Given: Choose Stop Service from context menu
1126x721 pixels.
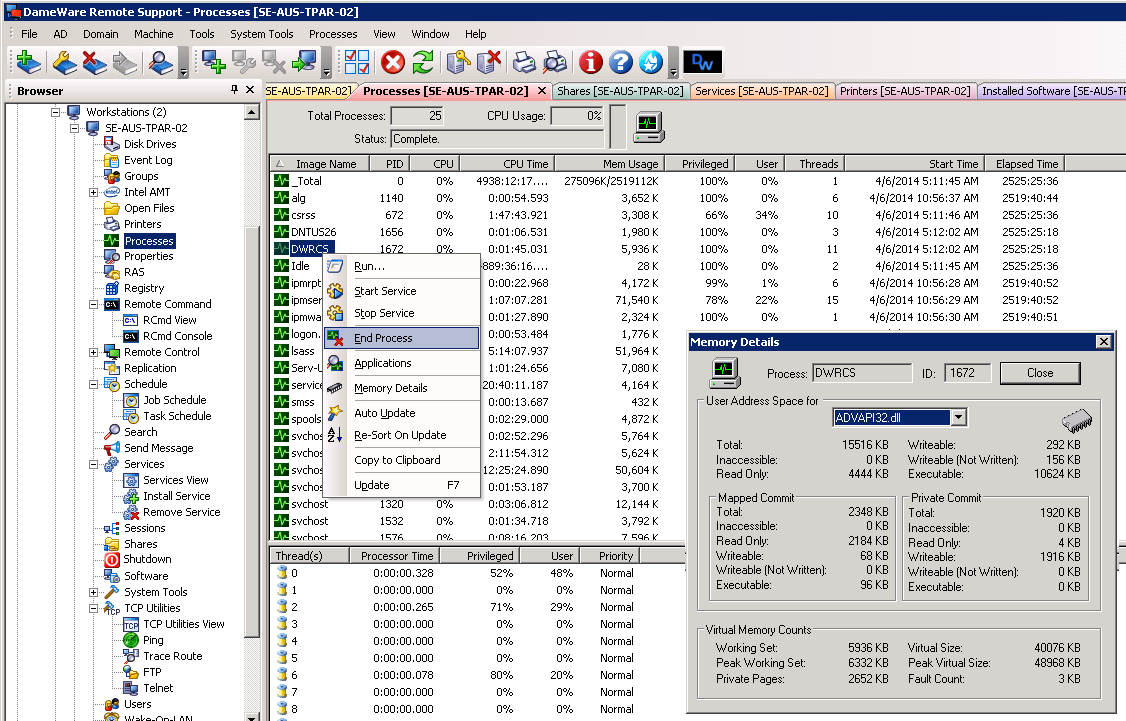Looking at the screenshot, I should [401, 313].
